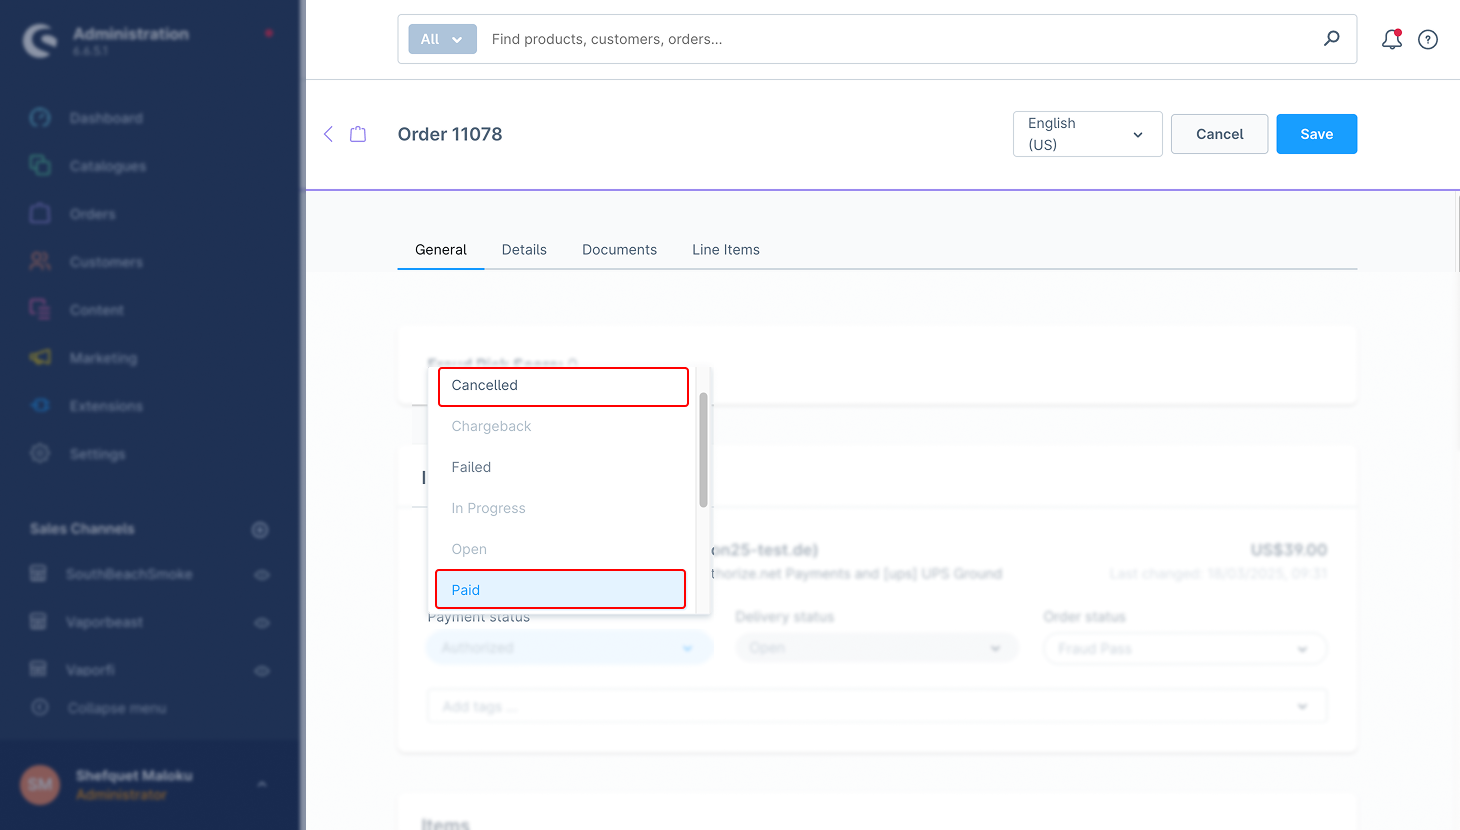Viewport: 1460px width, 830px height.
Task: Click the Dashboard icon in sidebar
Action: coord(40,118)
